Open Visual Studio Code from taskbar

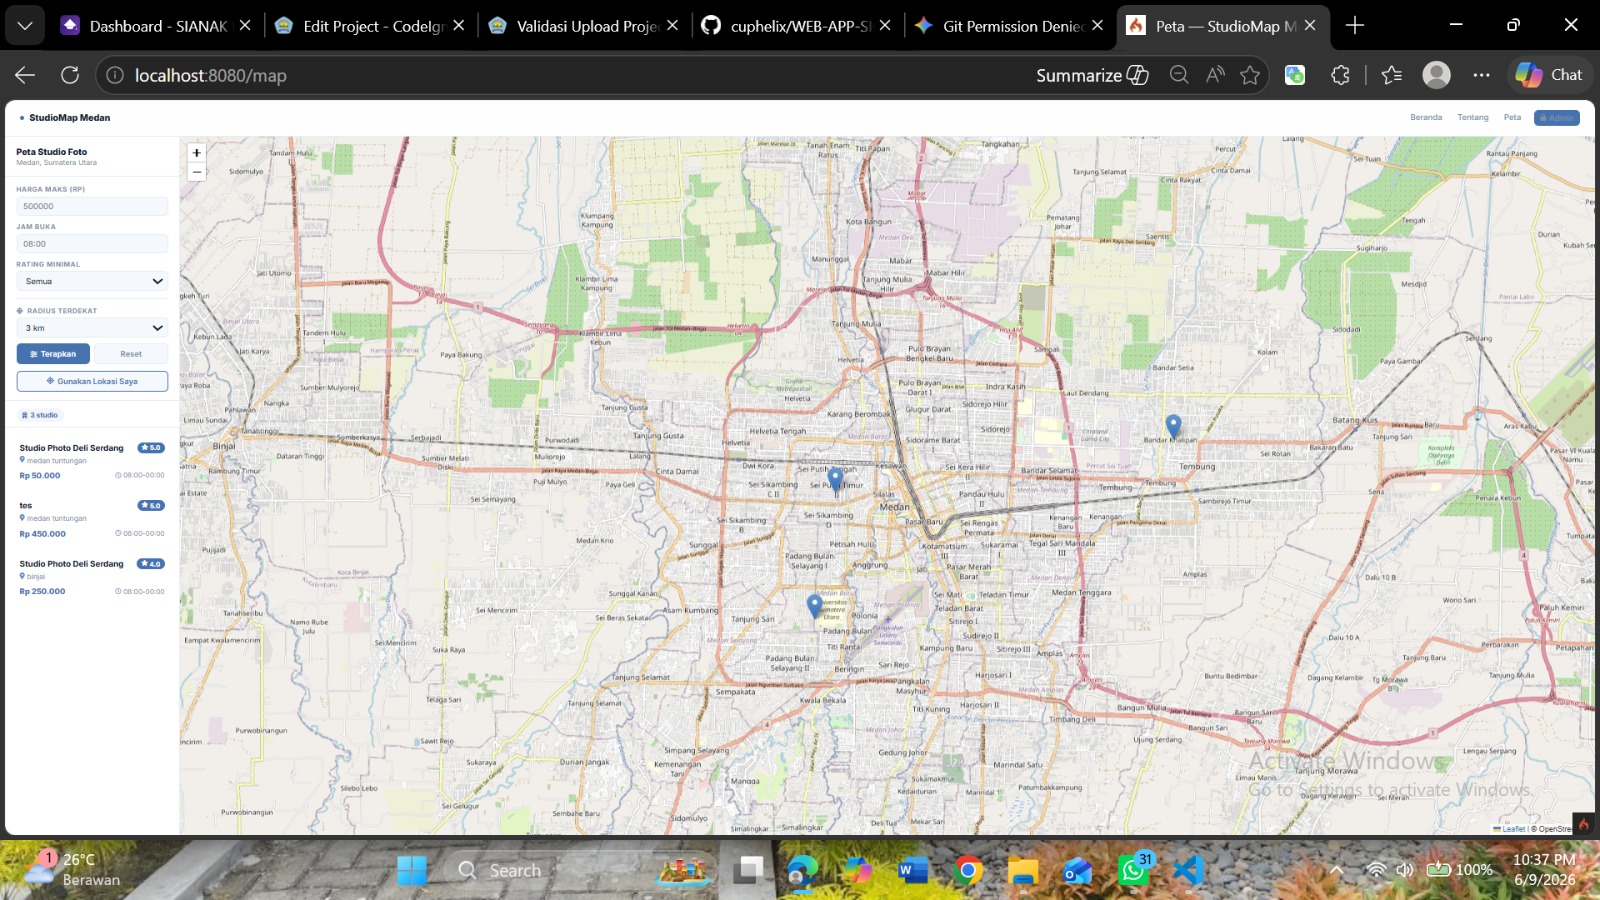pyautogui.click(x=1188, y=871)
